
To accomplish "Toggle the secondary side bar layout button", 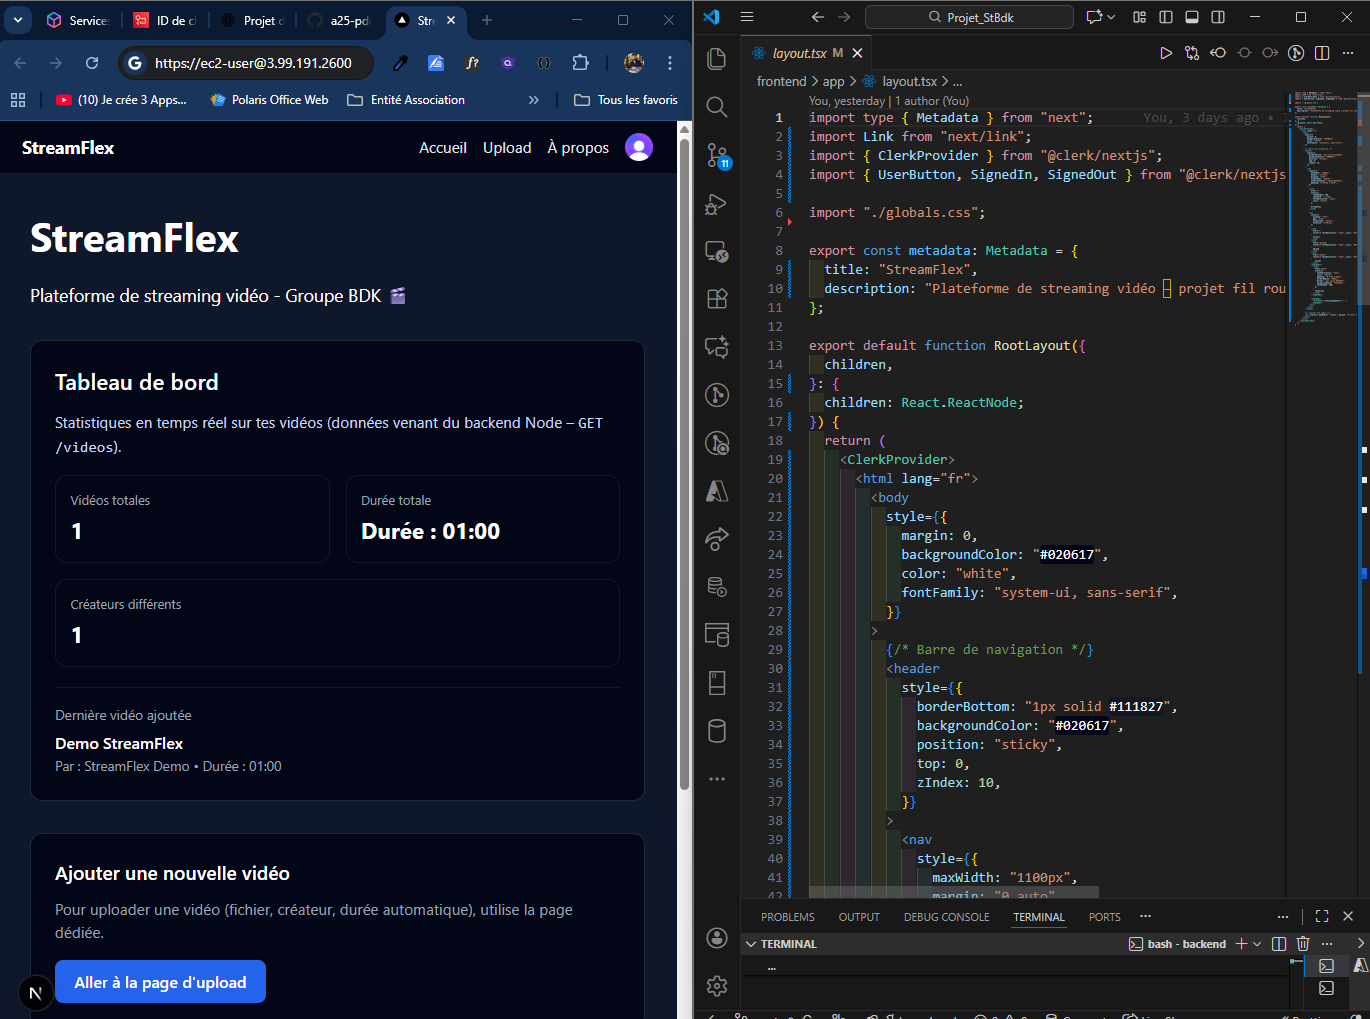I will (1218, 17).
